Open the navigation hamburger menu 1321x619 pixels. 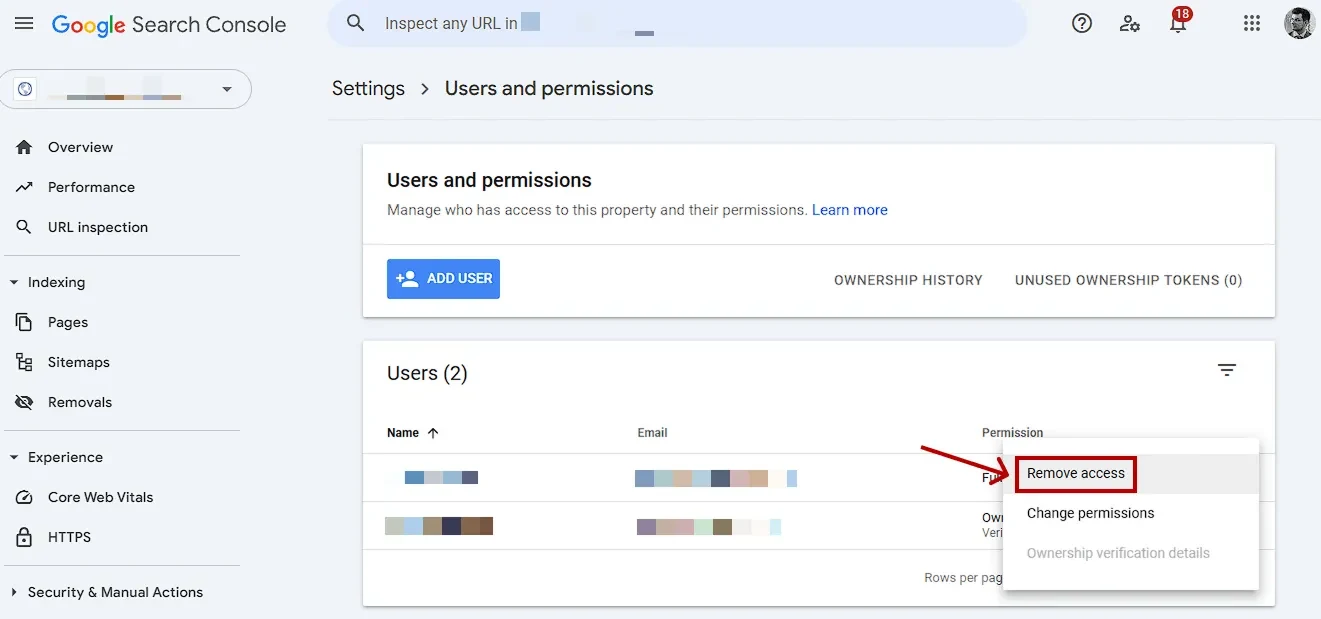[x=24, y=24]
